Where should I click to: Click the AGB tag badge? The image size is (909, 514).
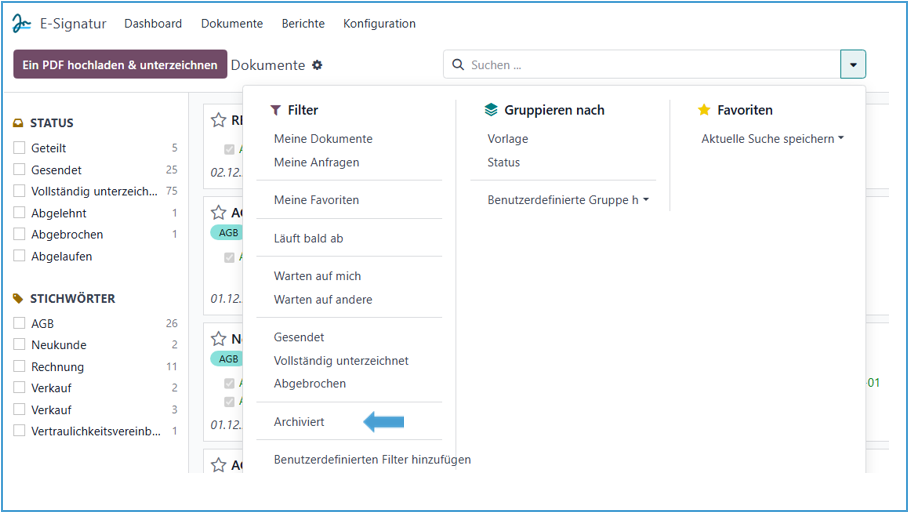[228, 232]
